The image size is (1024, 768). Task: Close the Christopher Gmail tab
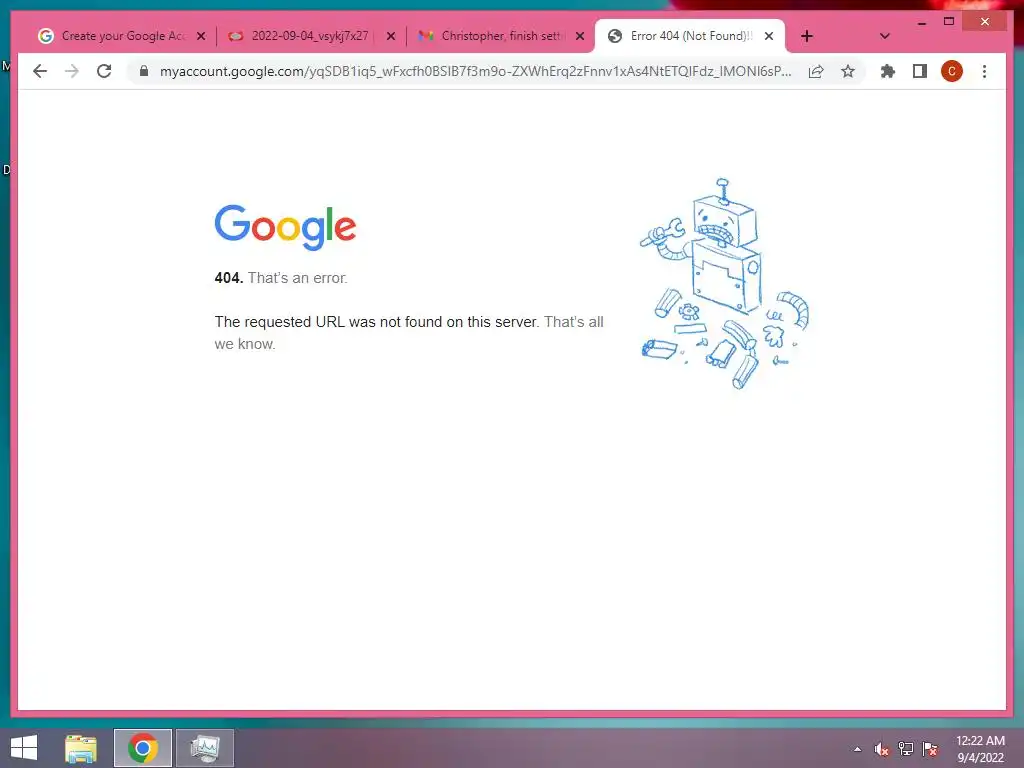580,36
